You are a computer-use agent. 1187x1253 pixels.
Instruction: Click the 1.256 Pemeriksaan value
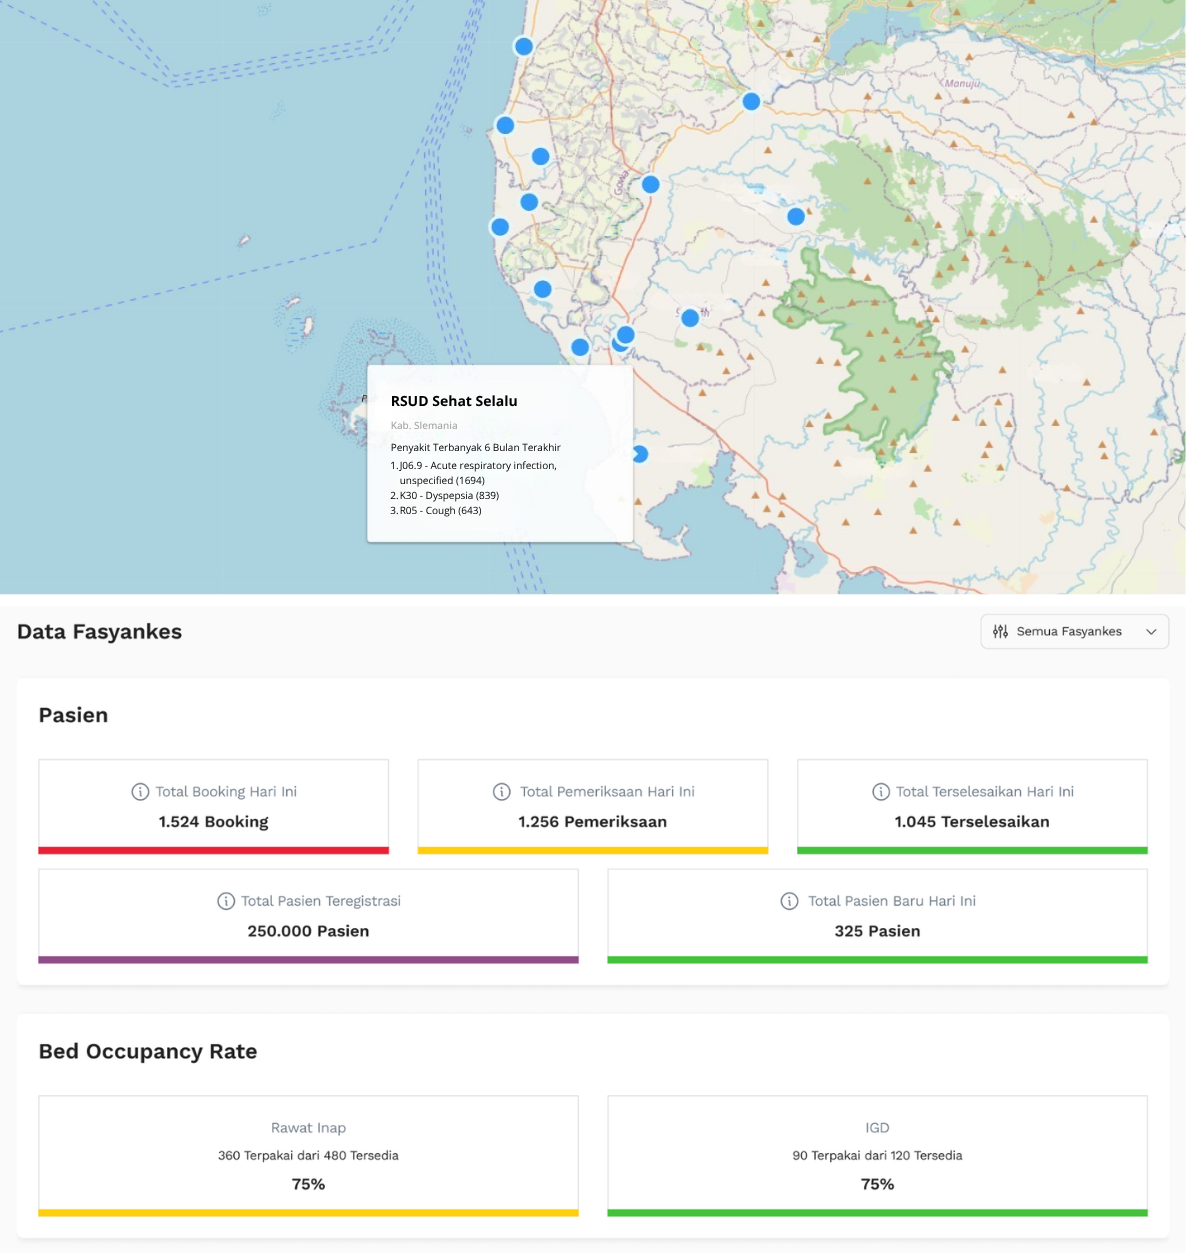pyautogui.click(x=593, y=822)
